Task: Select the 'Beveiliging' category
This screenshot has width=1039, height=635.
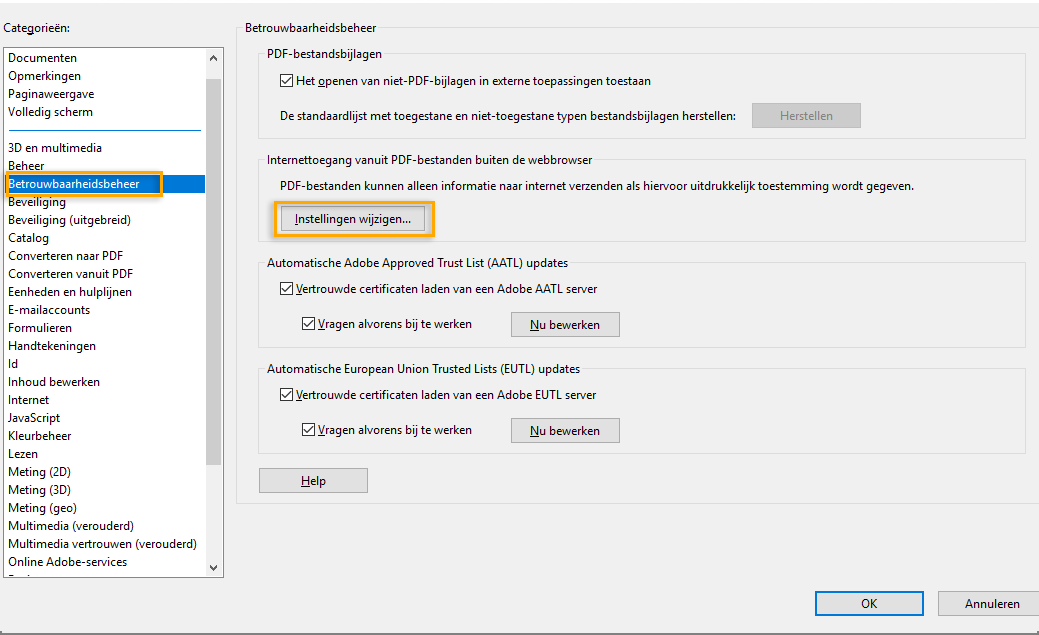Action: [x=44, y=201]
